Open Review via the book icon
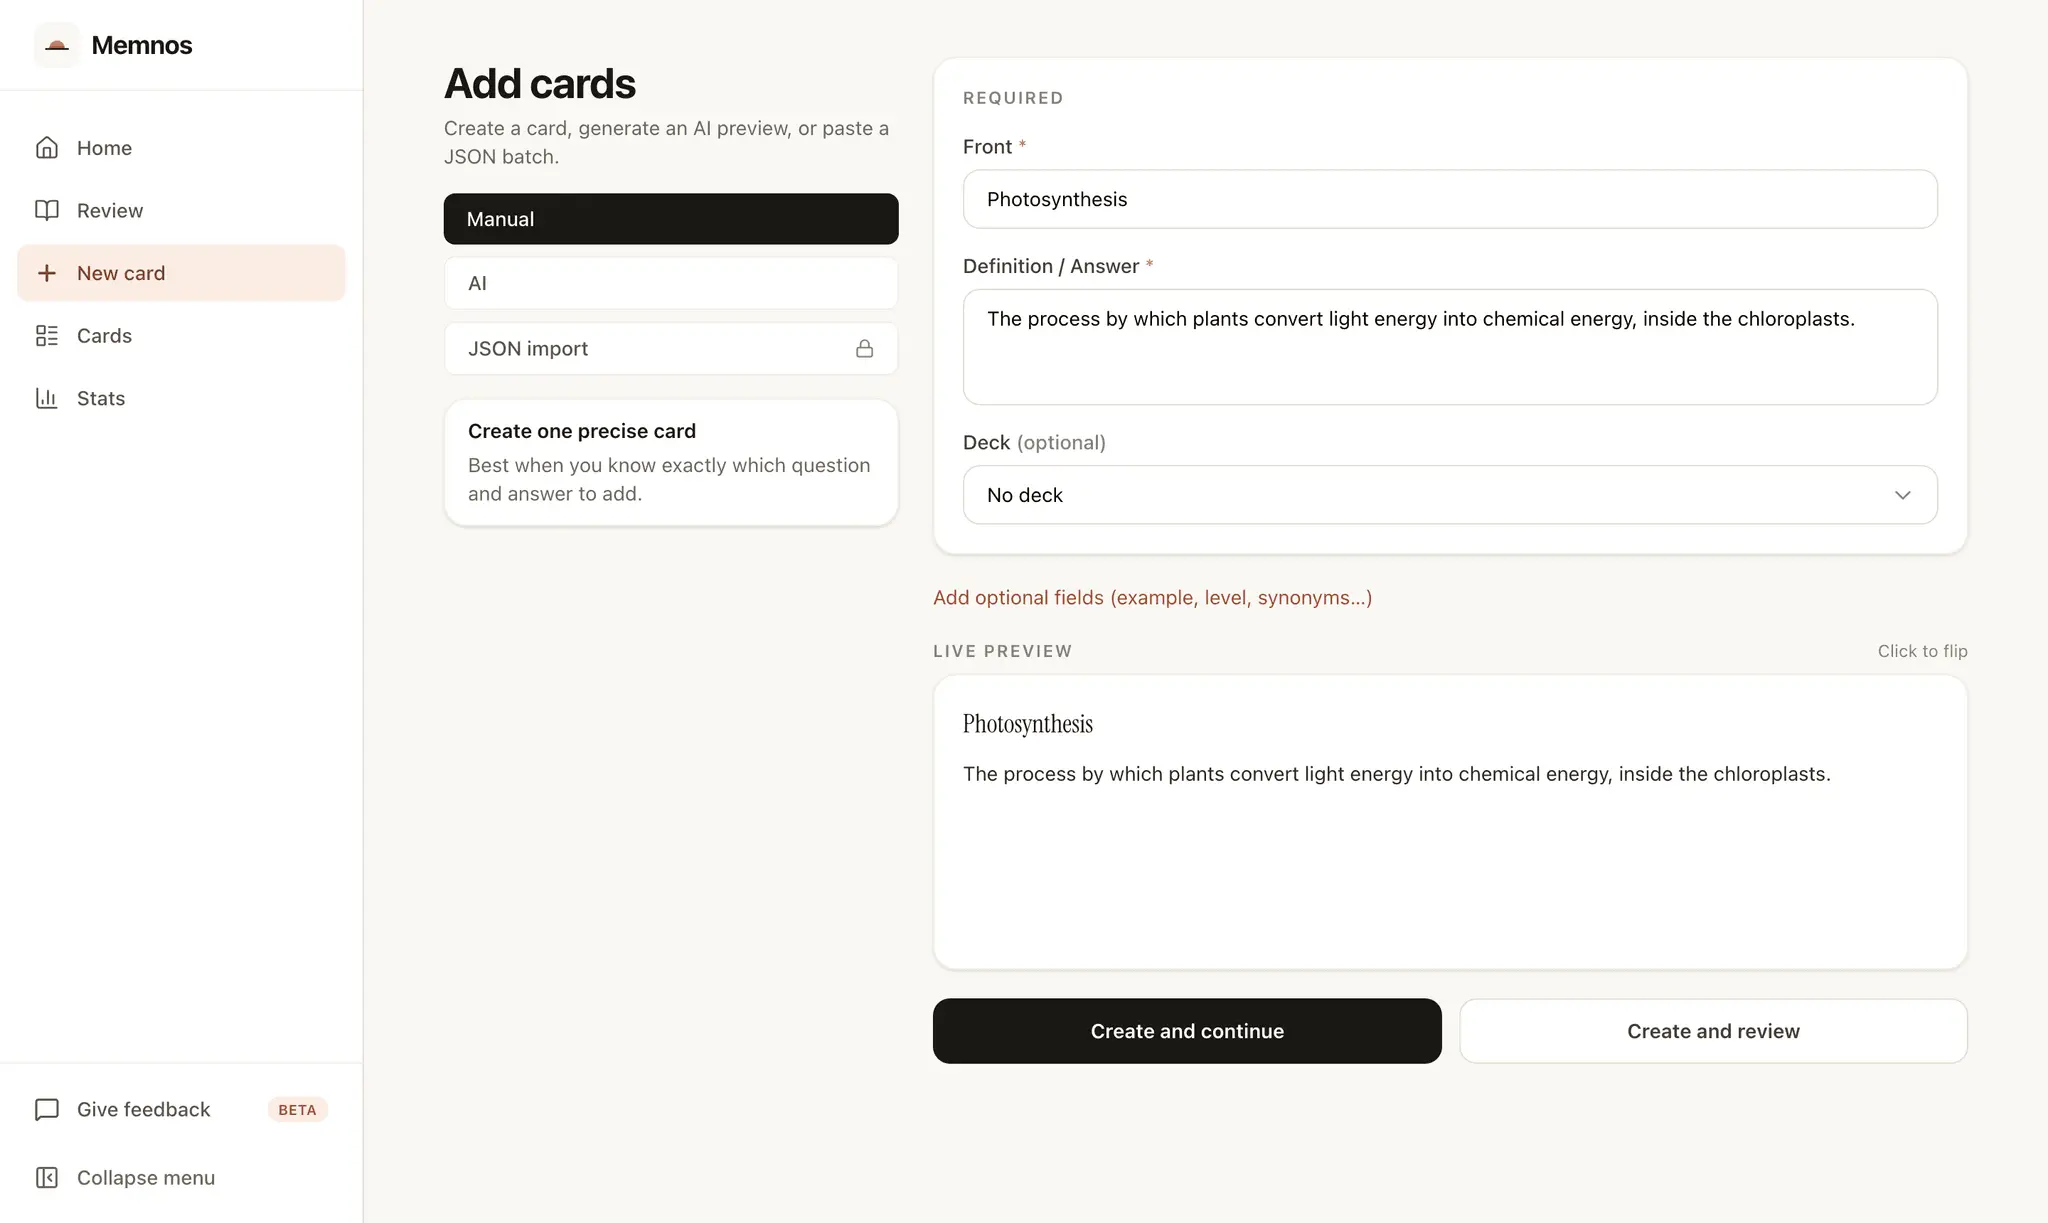 pyautogui.click(x=47, y=210)
